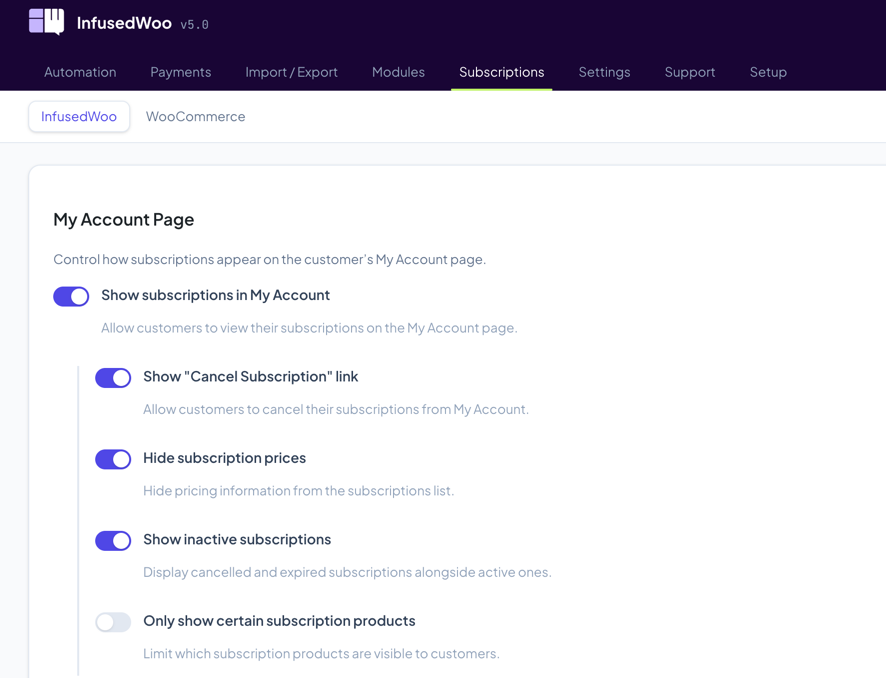Disable "Show inactive subscriptions"
The height and width of the screenshot is (678, 886).
click(113, 540)
